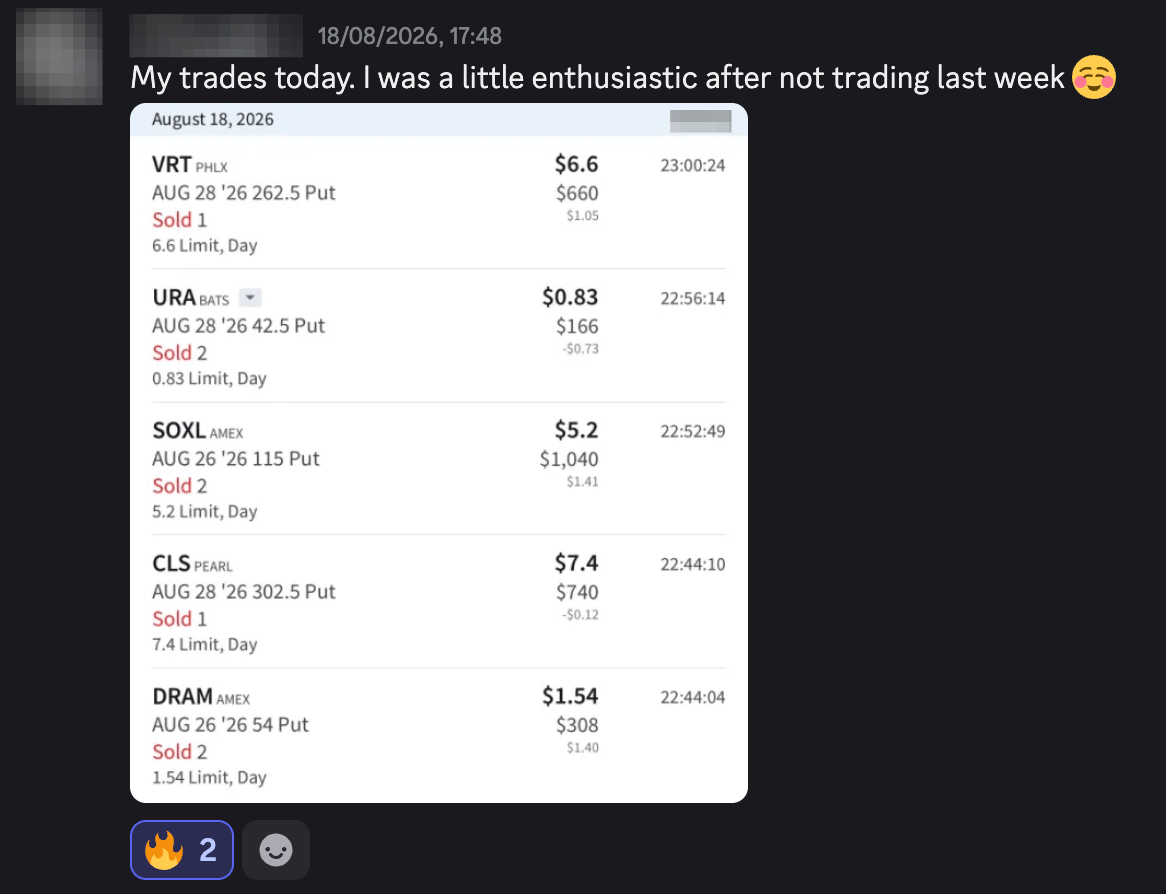Viewport: 1166px width, 894px height.
Task: Click the DRAM trade time 22:44:04
Action: coord(692,698)
